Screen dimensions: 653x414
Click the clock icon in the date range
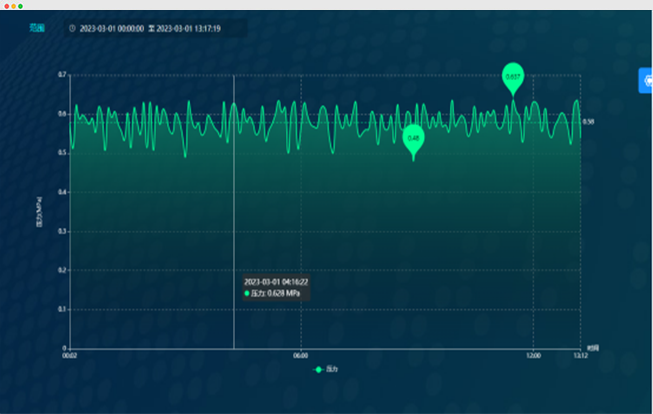71,28
